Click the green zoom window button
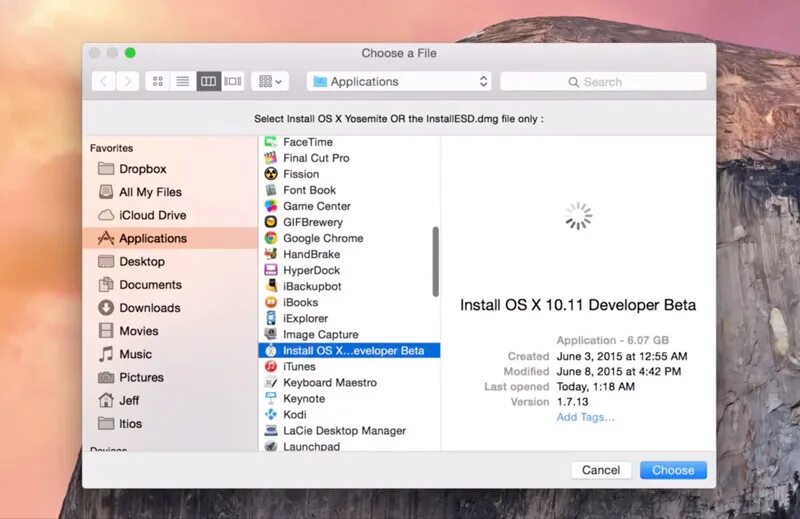Viewport: 800px width, 519px height. [x=131, y=53]
